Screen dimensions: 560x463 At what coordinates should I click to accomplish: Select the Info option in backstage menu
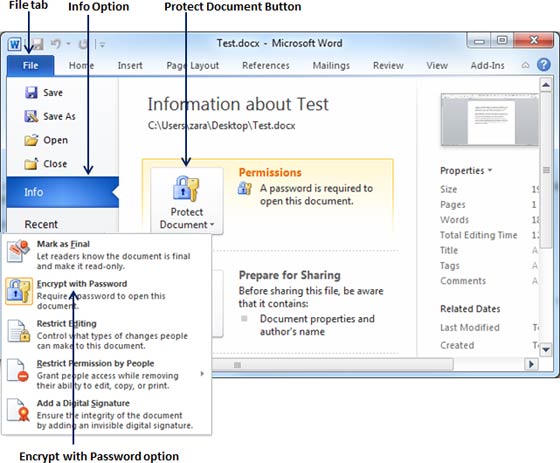[x=62, y=192]
